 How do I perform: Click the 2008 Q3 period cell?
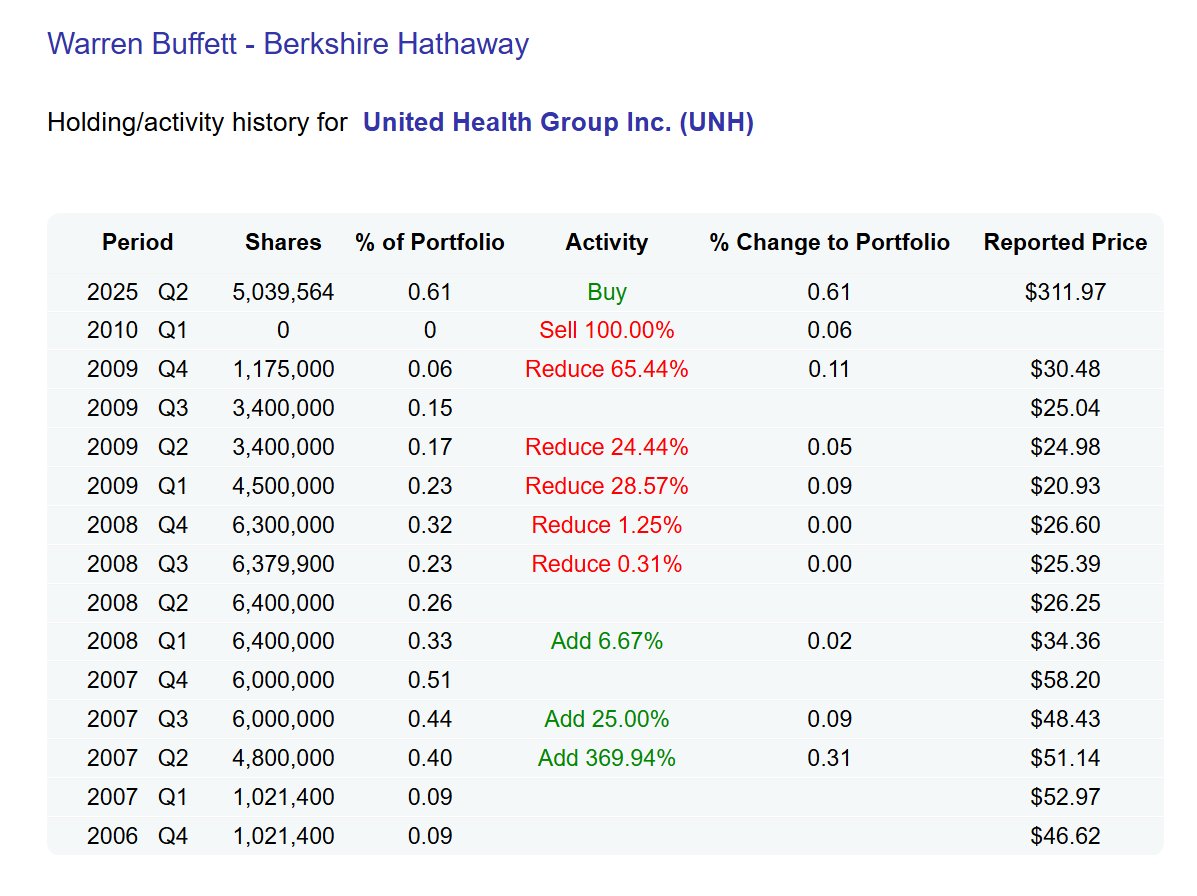(x=137, y=564)
